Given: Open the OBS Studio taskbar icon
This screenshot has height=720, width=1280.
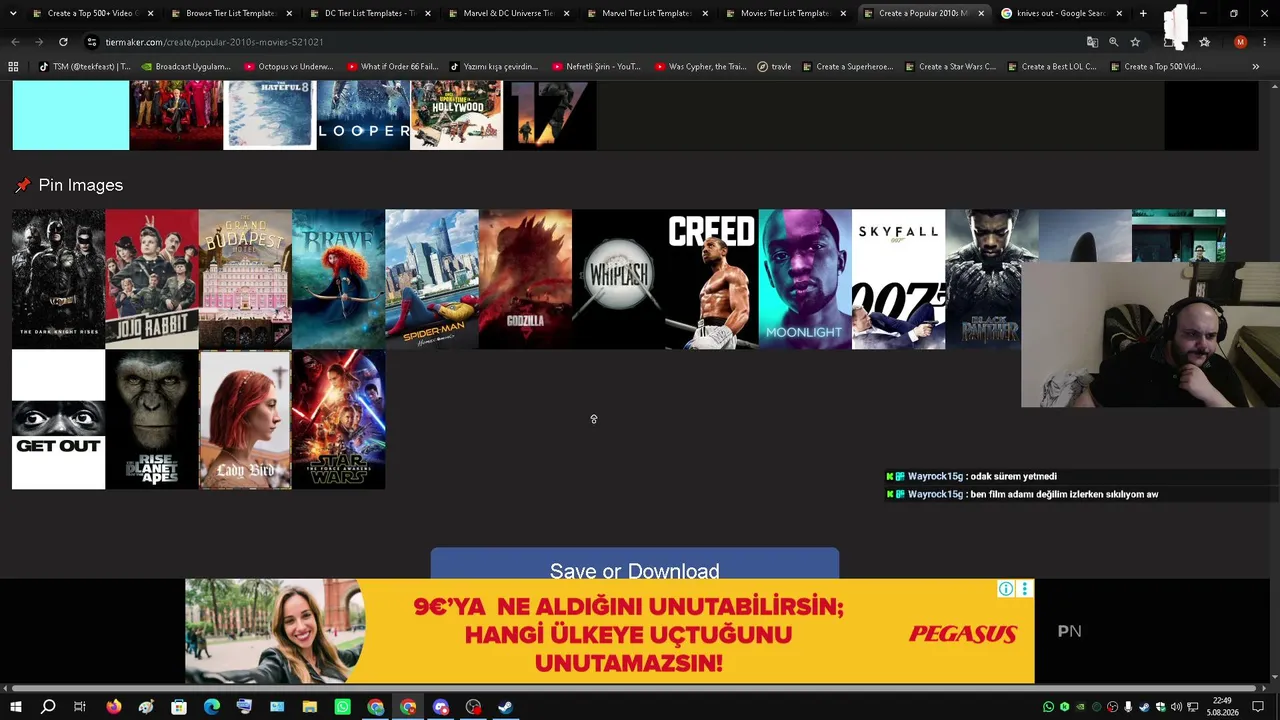Looking at the screenshot, I should [x=474, y=707].
